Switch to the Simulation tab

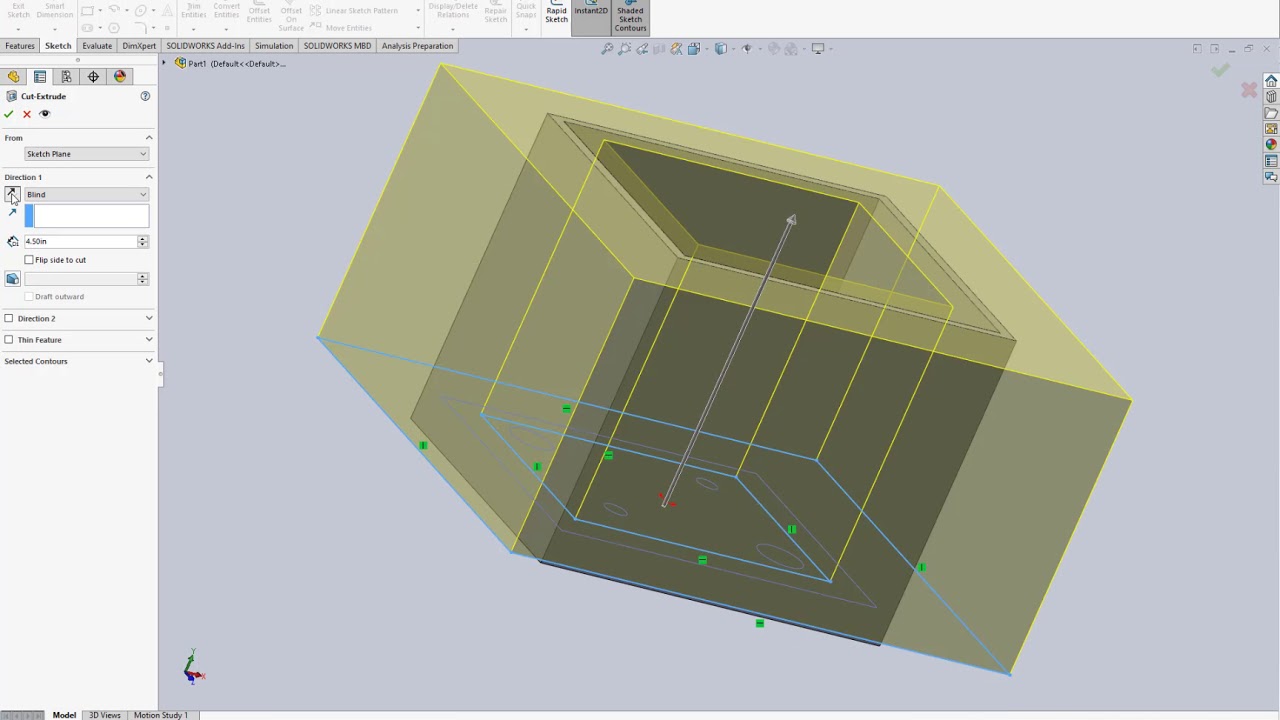pos(274,46)
